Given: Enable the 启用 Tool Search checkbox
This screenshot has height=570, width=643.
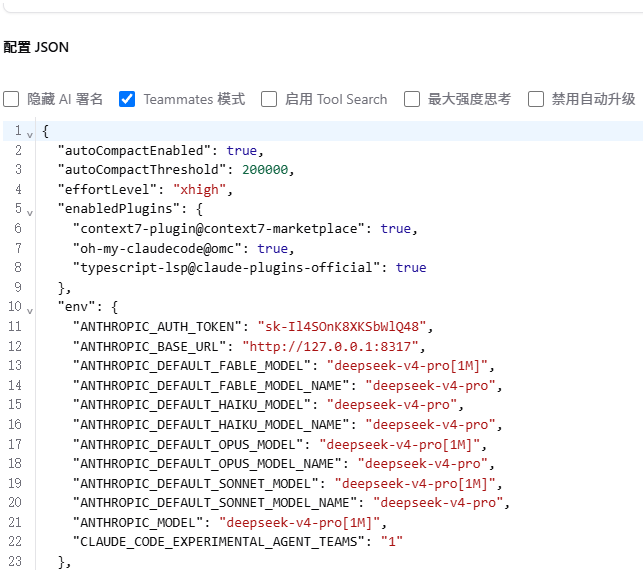Looking at the screenshot, I should pyautogui.click(x=269, y=99).
